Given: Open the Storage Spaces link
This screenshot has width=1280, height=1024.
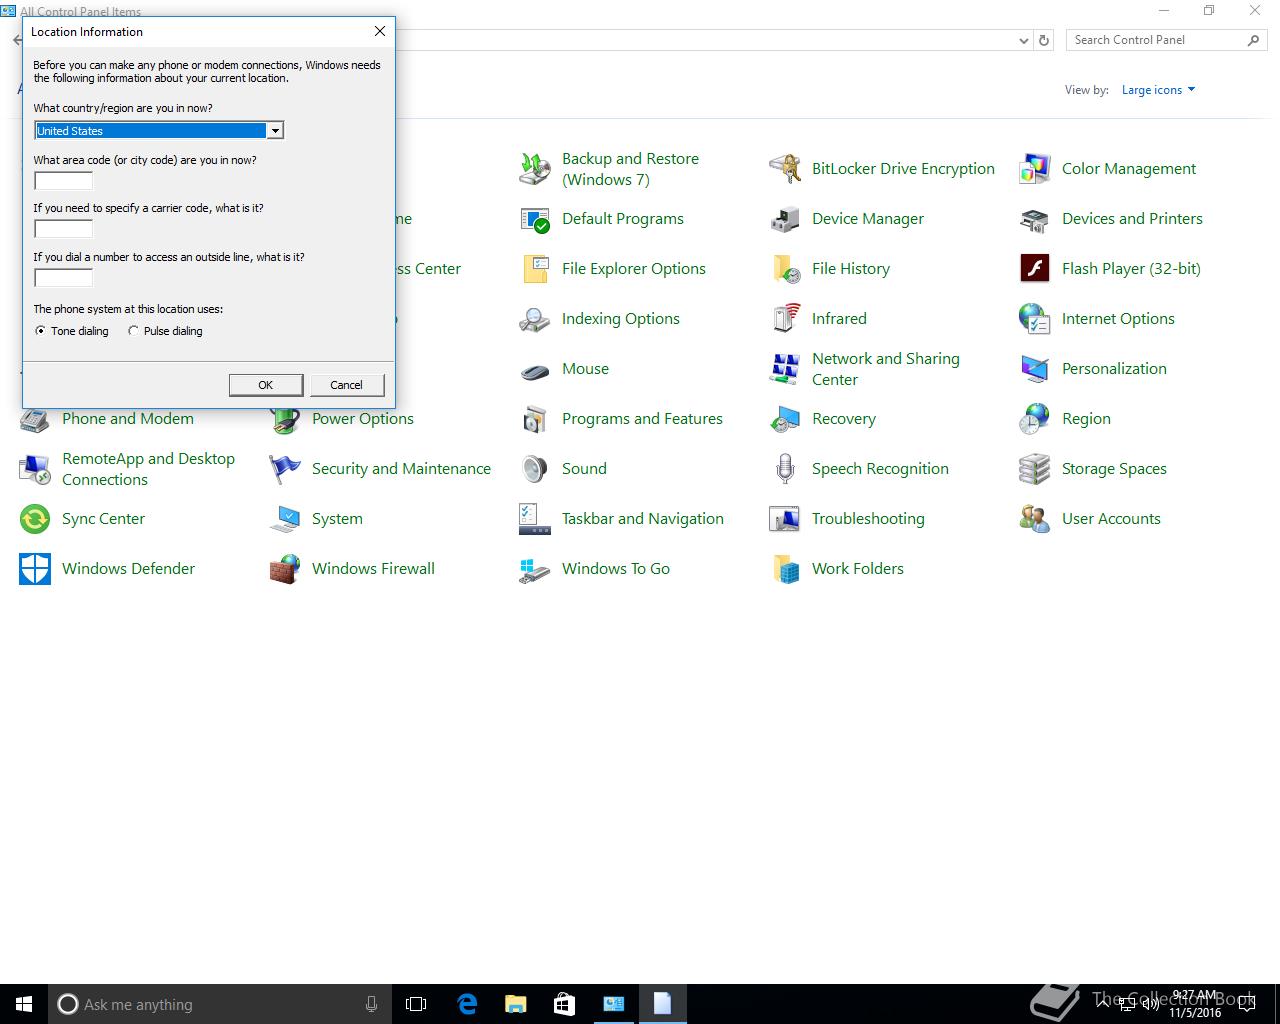Looking at the screenshot, I should pyautogui.click(x=1114, y=469).
